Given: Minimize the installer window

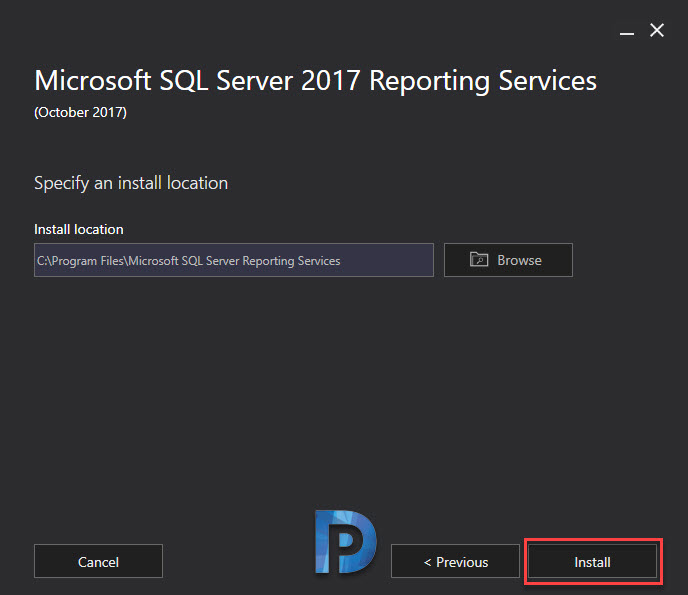Looking at the screenshot, I should coord(627,33).
